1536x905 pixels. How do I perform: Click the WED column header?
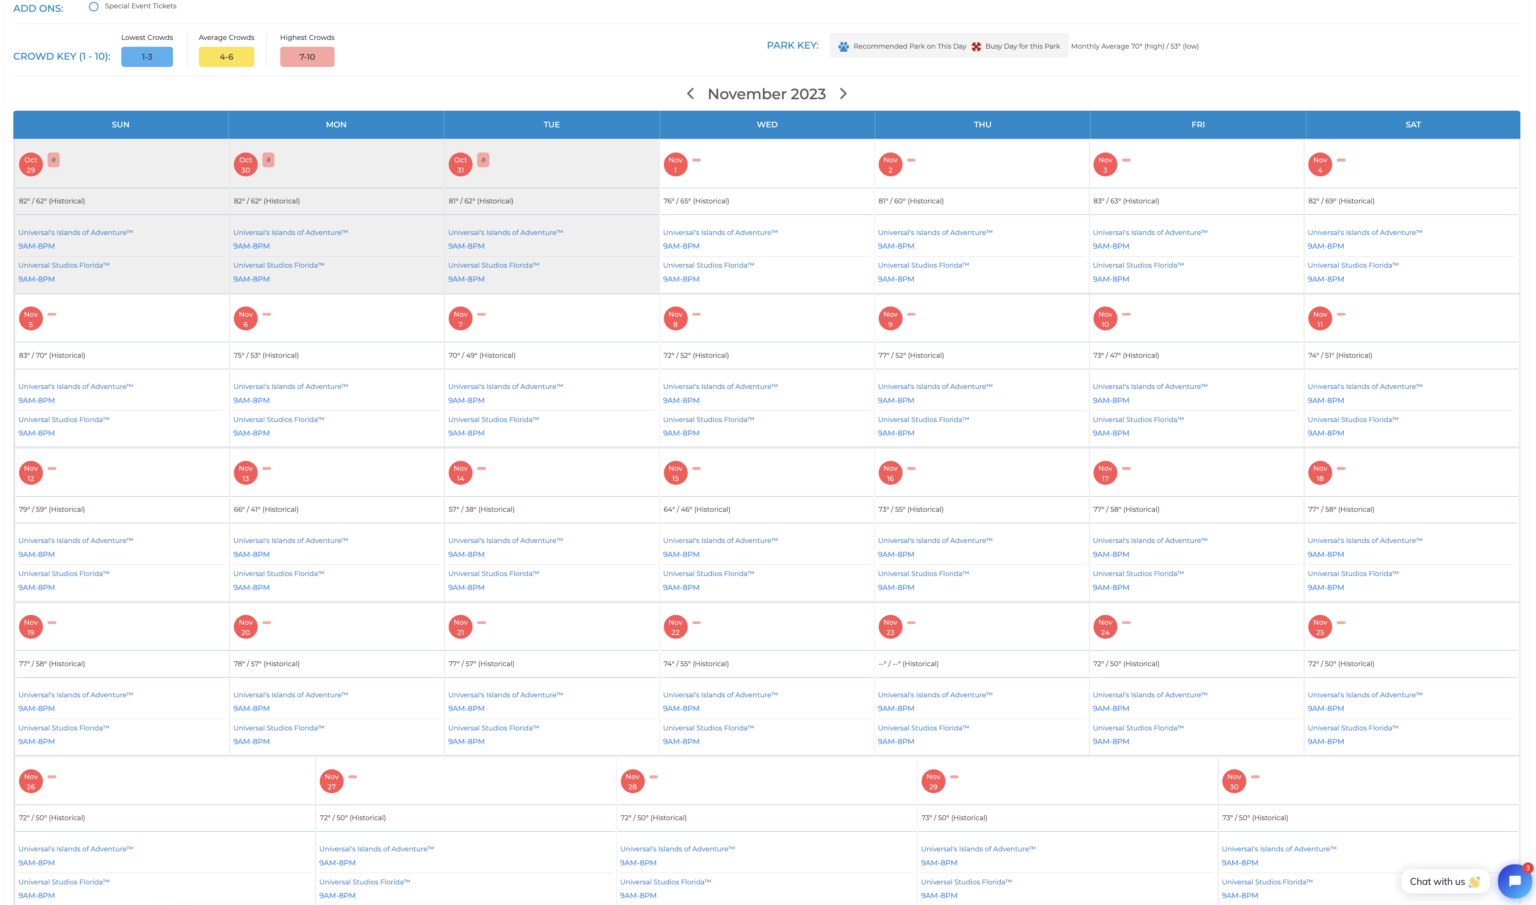point(767,124)
